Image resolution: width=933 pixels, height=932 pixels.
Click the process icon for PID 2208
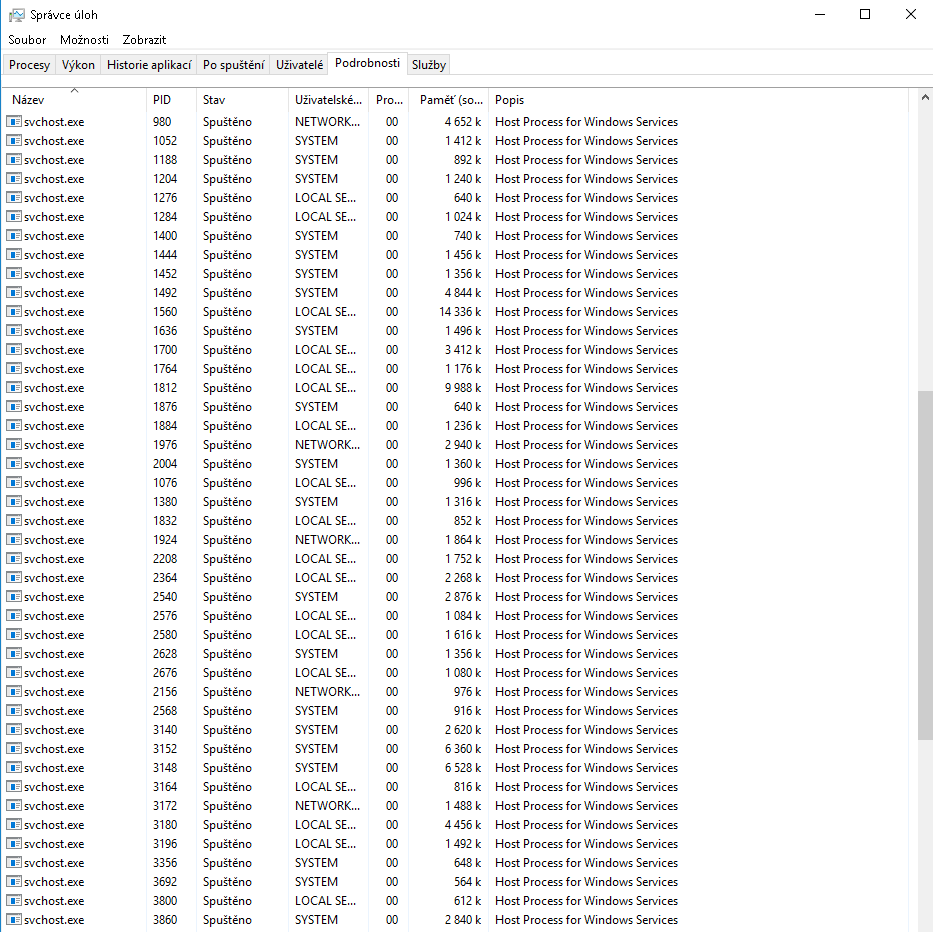(x=14, y=559)
